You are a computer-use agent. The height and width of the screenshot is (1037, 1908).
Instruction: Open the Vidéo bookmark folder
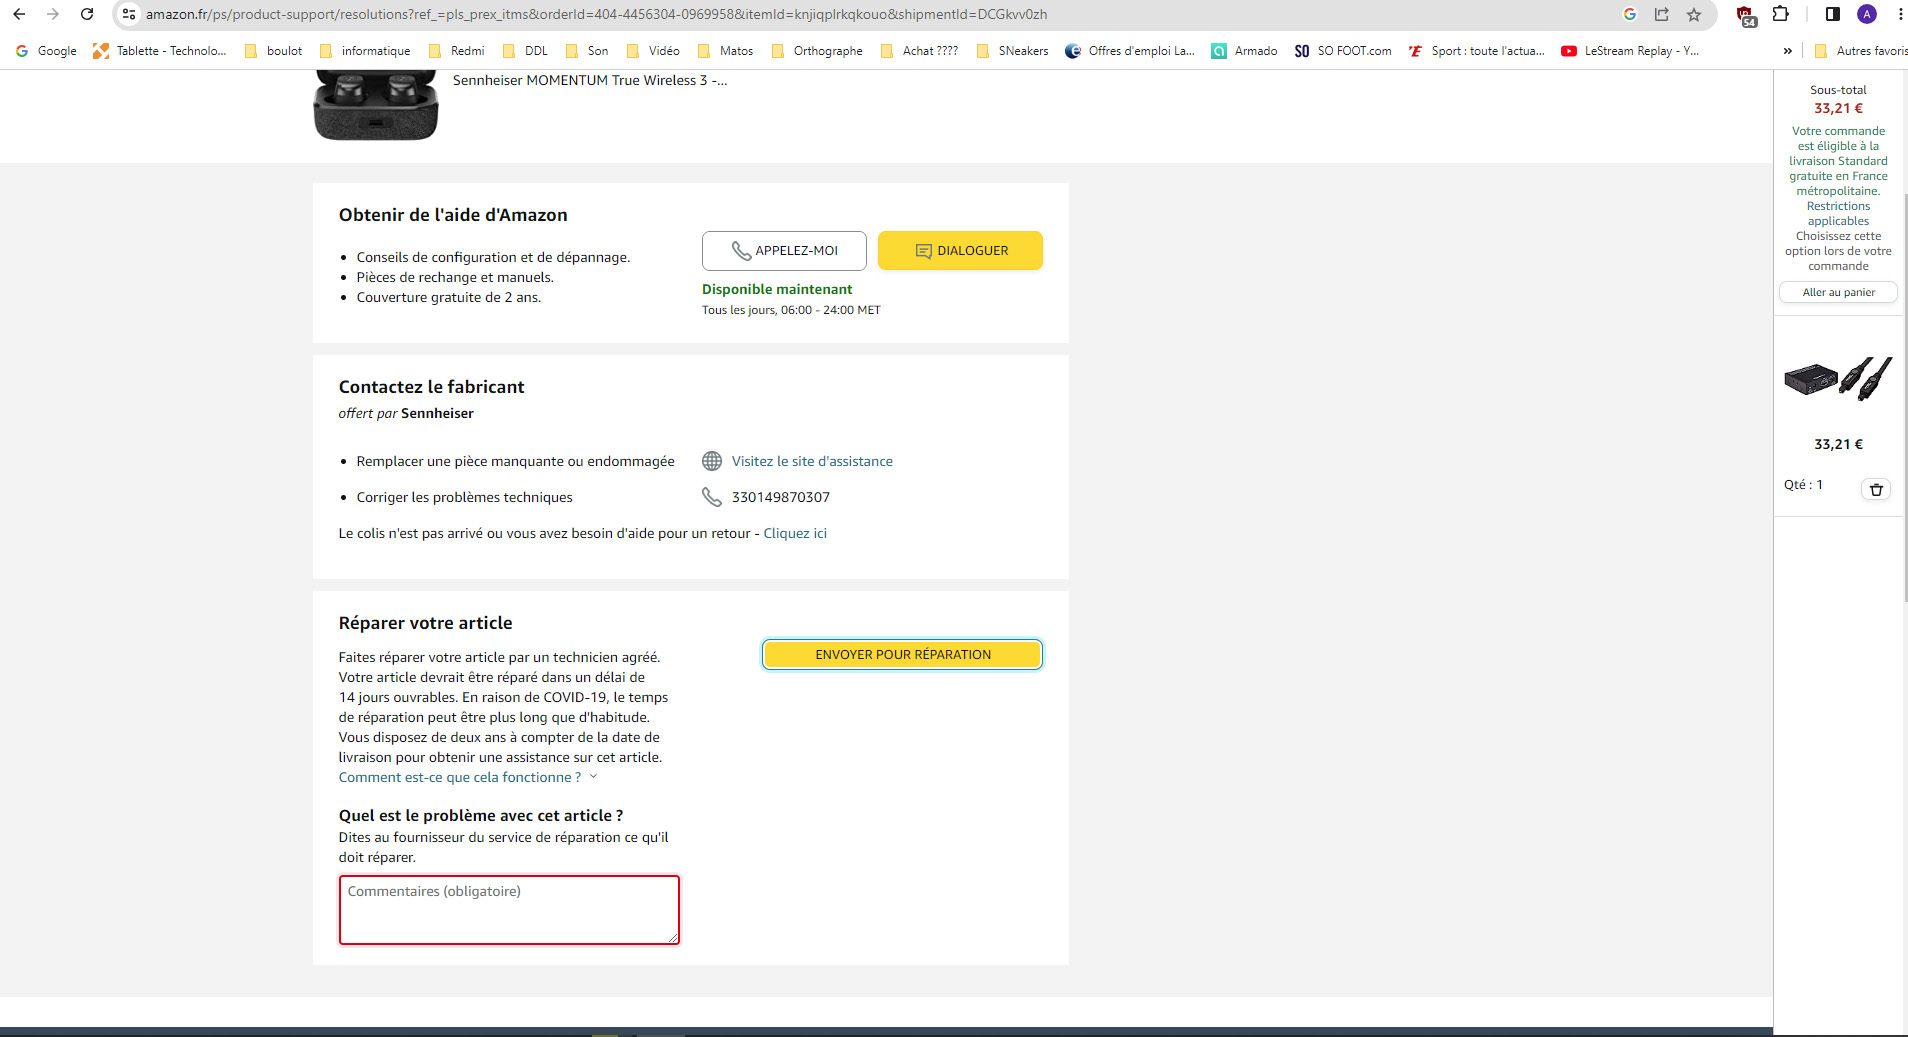(653, 51)
